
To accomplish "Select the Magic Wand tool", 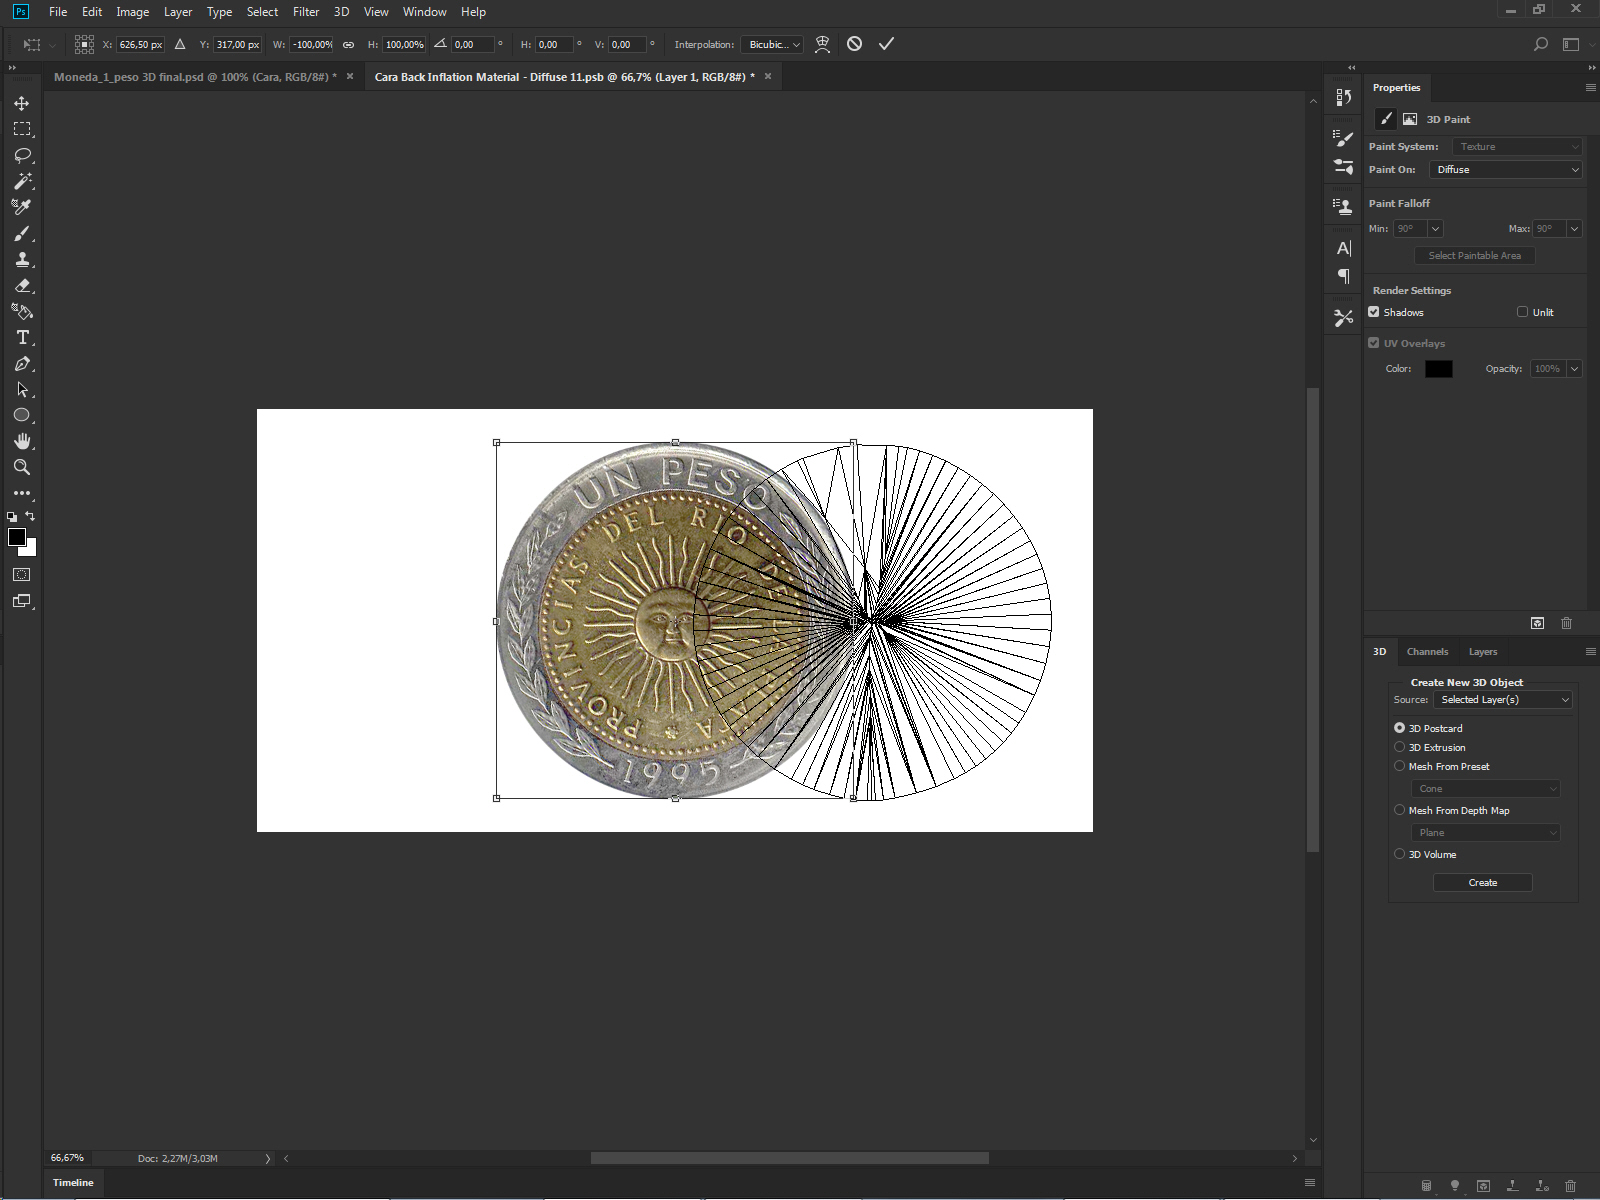I will (22, 181).
